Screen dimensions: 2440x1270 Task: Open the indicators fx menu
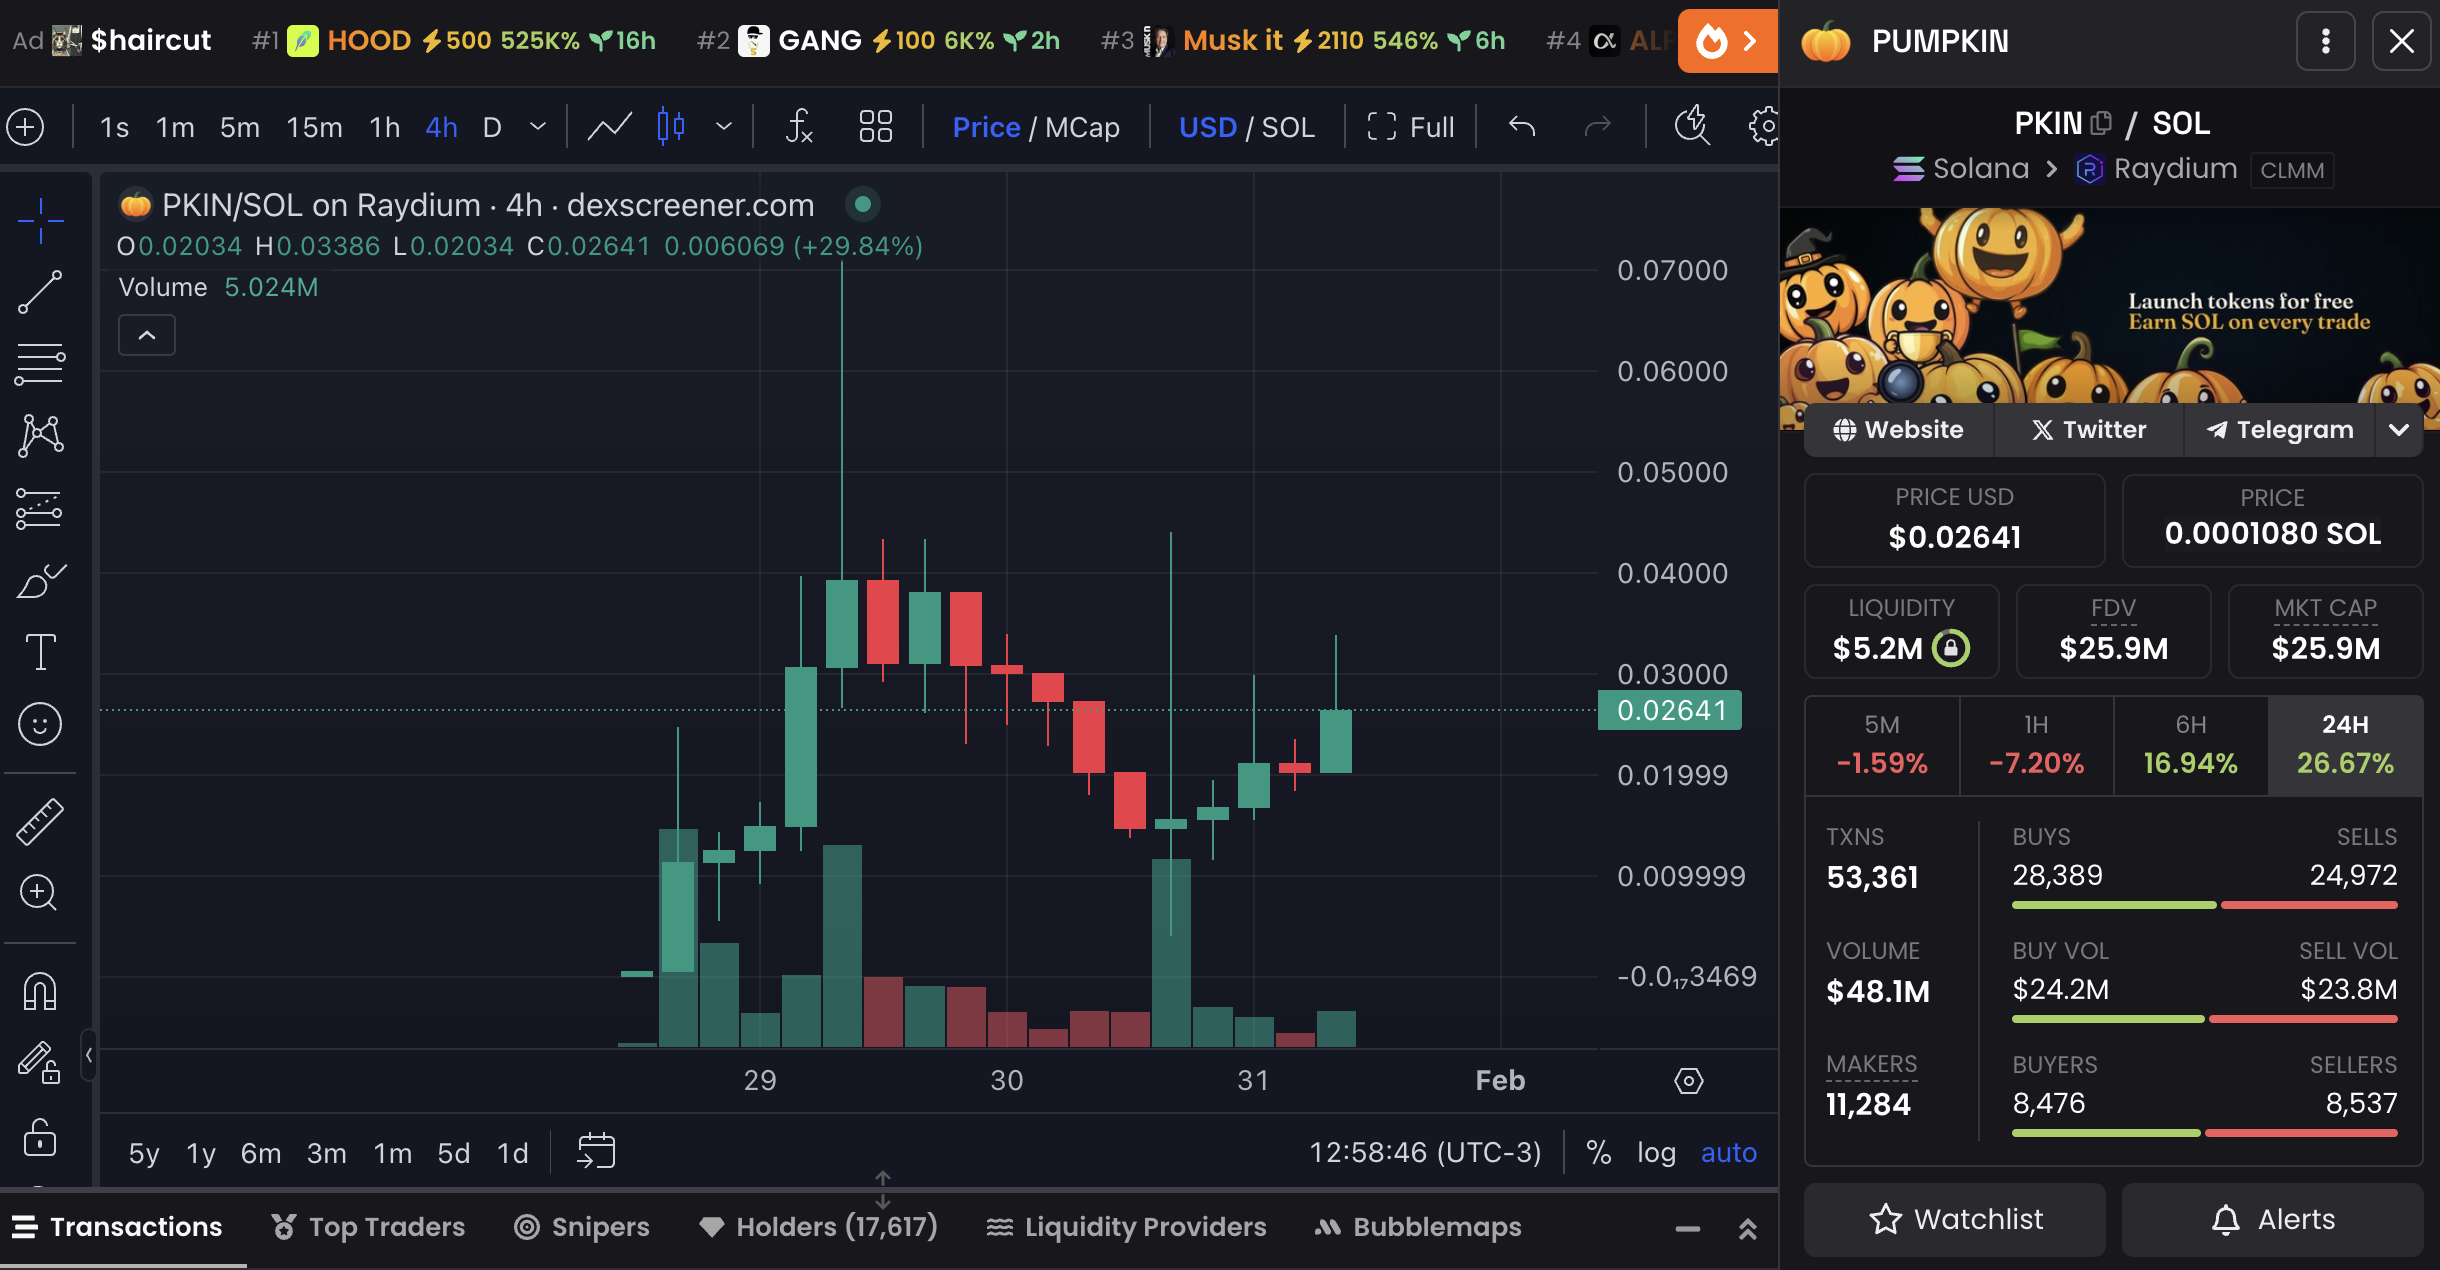pos(798,127)
